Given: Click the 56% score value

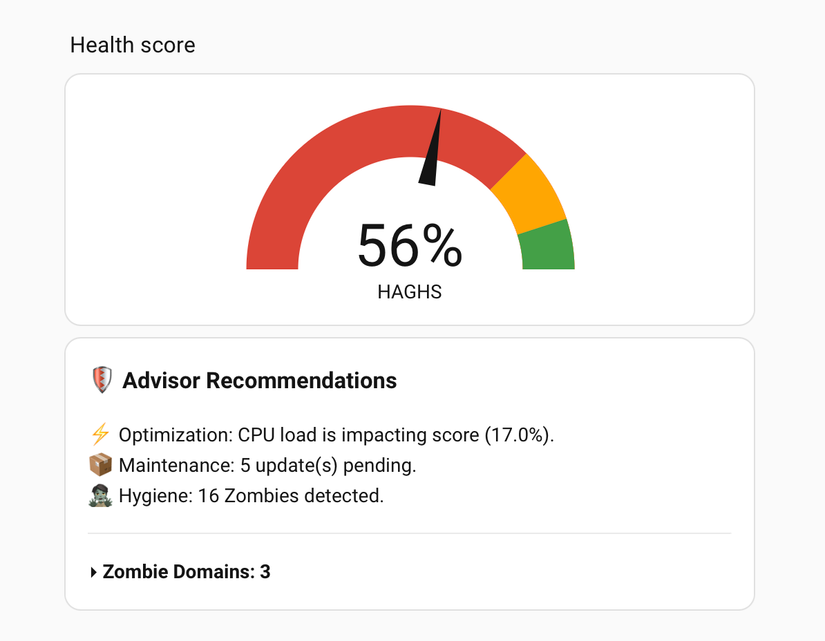Looking at the screenshot, I should click(x=410, y=246).
